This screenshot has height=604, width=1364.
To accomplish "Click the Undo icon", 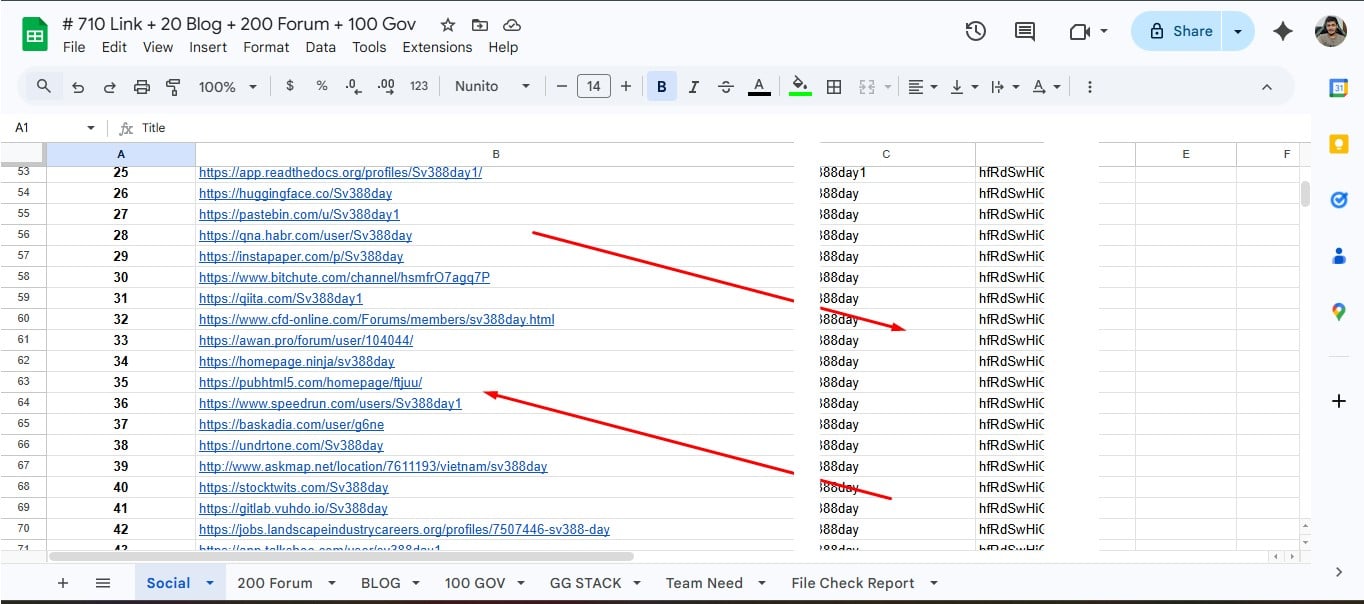I will click(78, 86).
